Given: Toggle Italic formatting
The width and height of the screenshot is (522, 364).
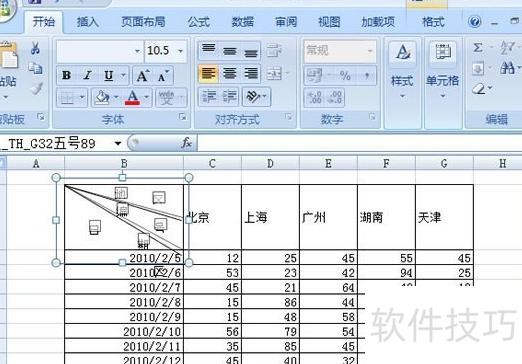Looking at the screenshot, I should [x=87, y=75].
